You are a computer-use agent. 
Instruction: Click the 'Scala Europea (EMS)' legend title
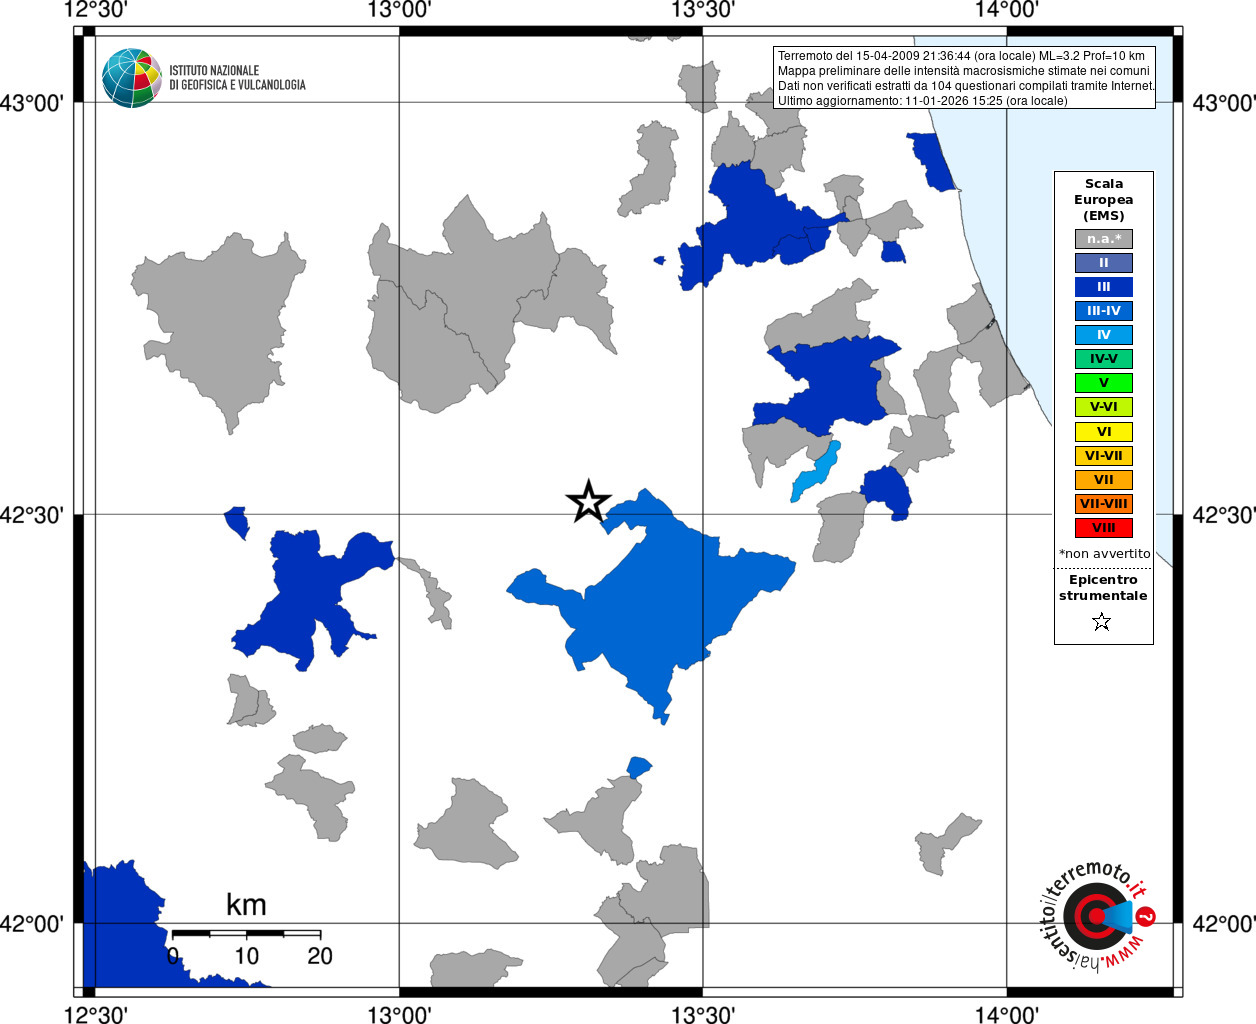pyautogui.click(x=1104, y=199)
